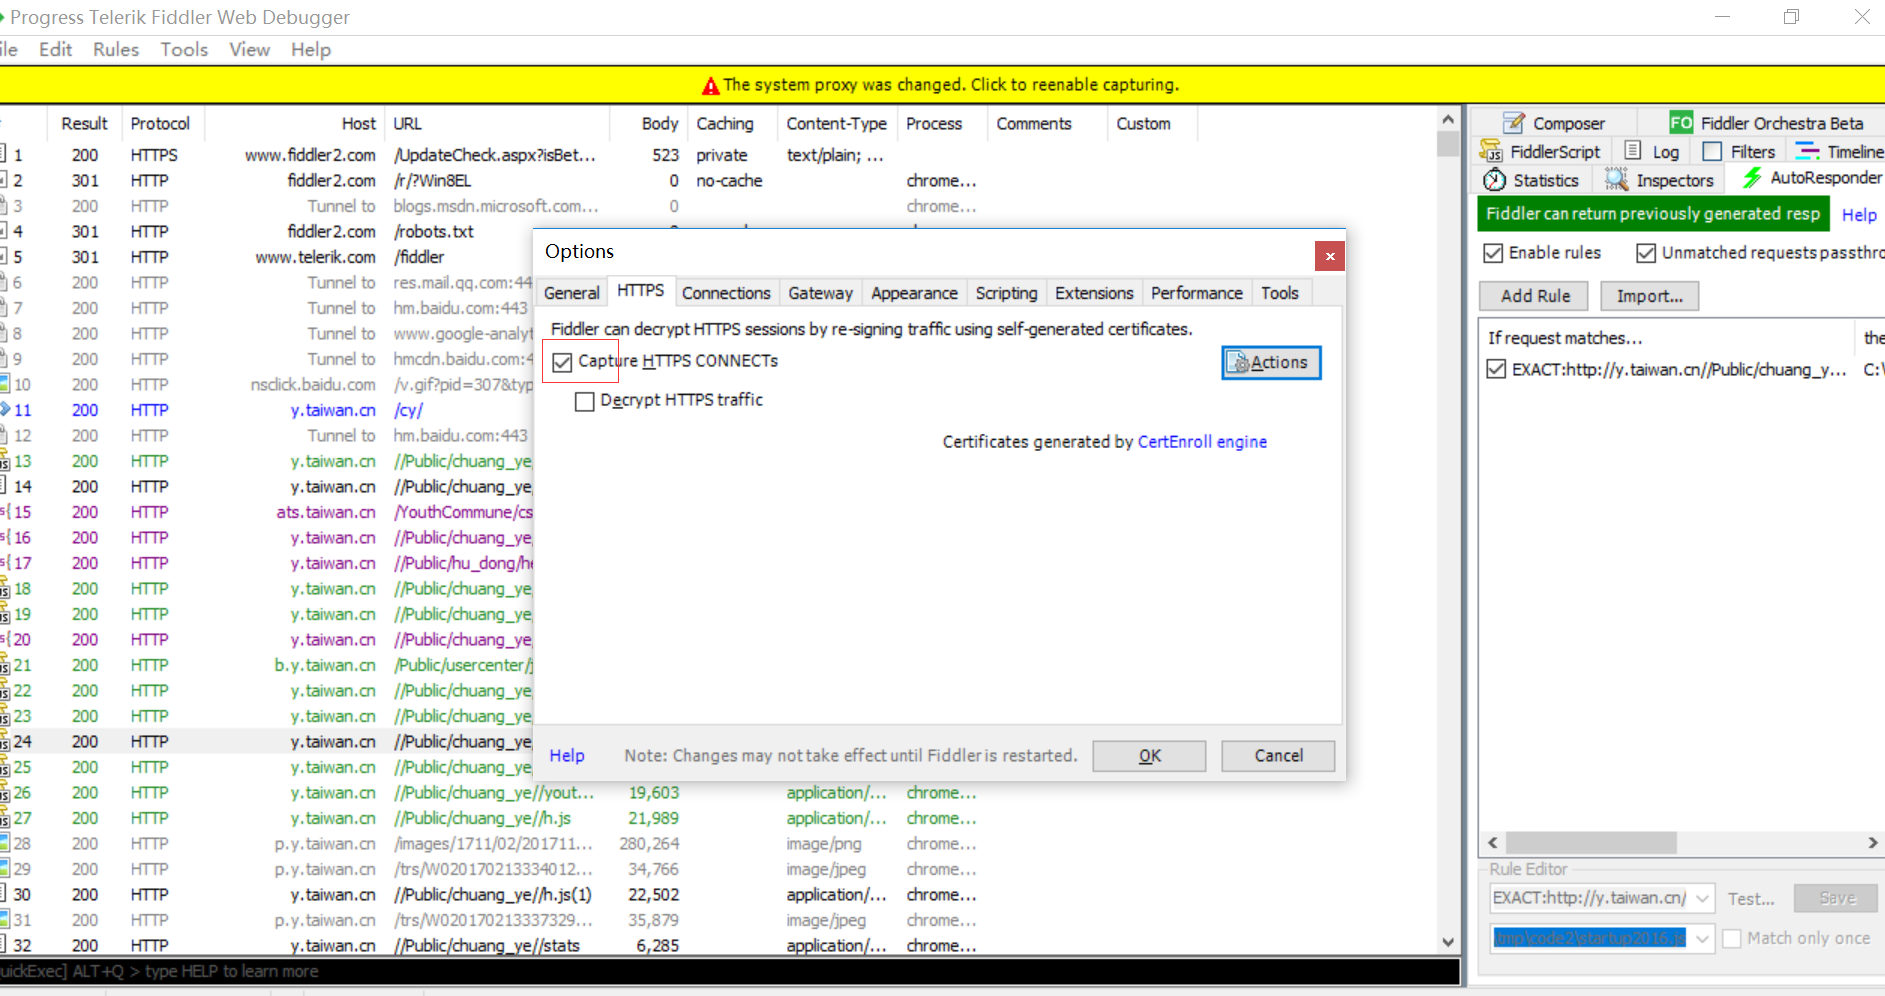Screen dimensions: 1885x996
Task: Click the FiddlerScript tab's script icon
Action: point(1491,151)
